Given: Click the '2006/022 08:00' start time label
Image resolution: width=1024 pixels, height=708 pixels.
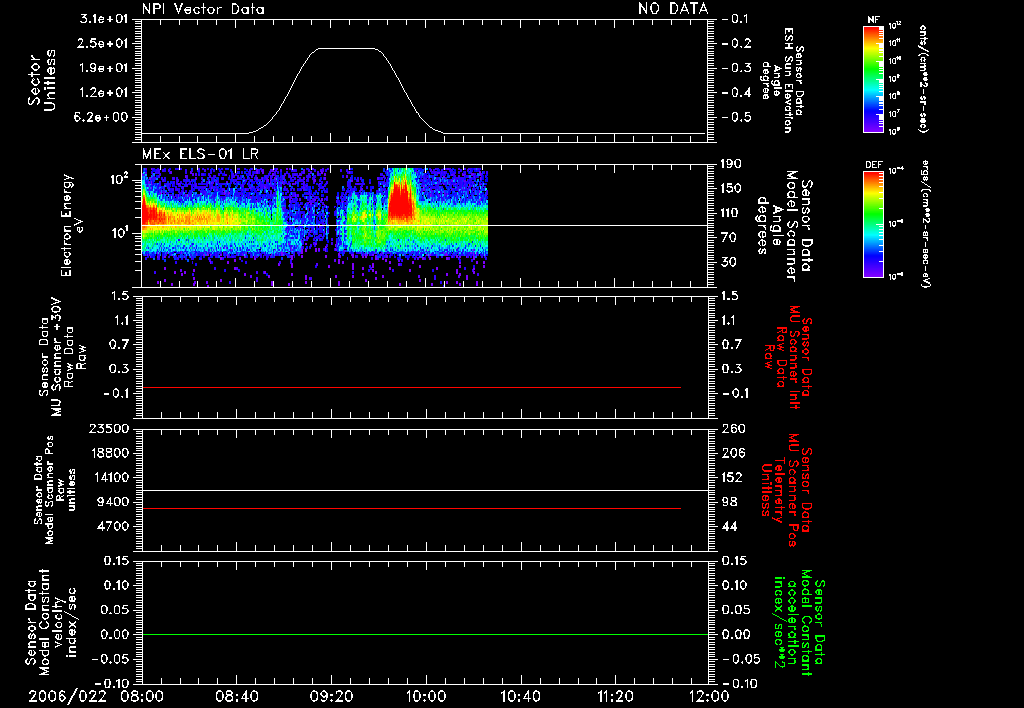Looking at the screenshot, I should (x=96, y=696).
